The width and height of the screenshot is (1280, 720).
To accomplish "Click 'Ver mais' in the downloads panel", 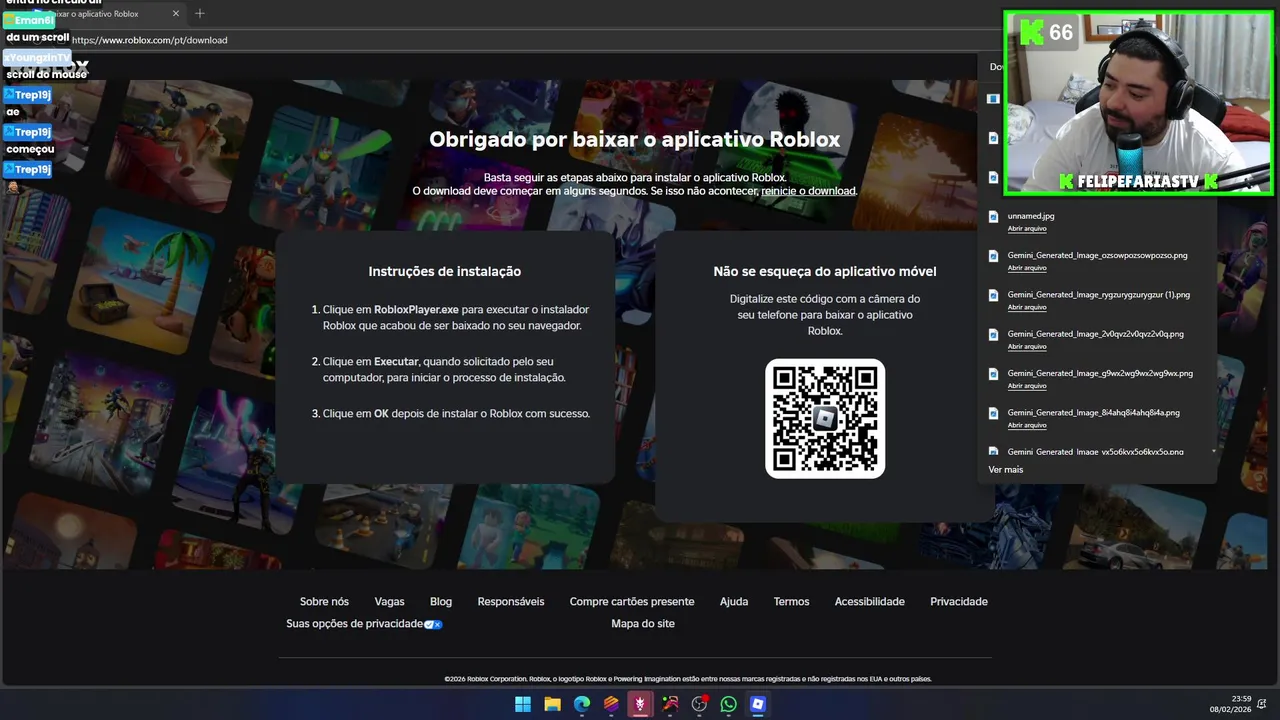I will click(1006, 470).
